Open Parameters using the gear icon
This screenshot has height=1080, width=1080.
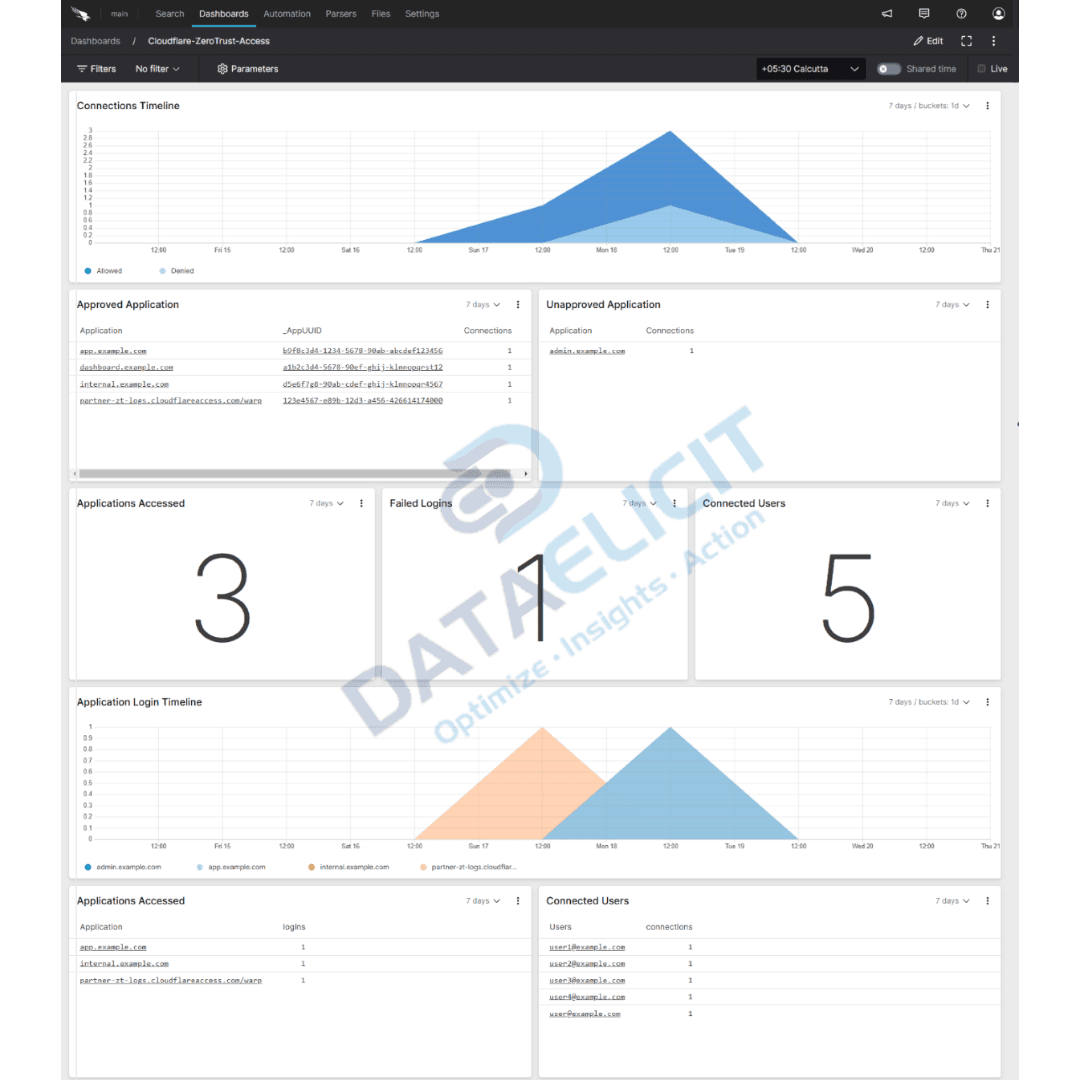coord(248,68)
